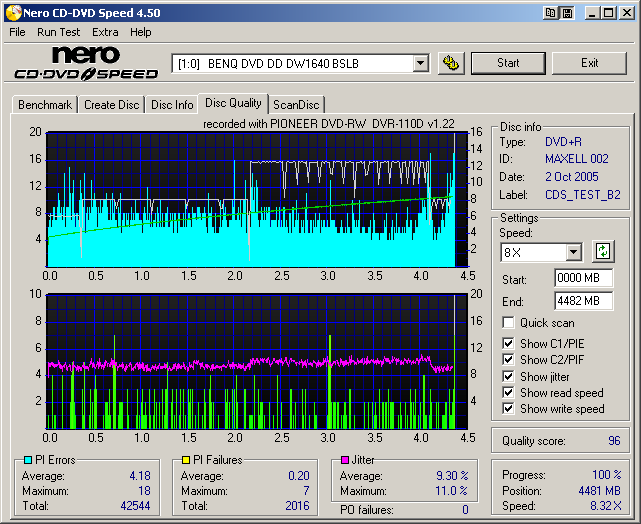Click the drive options icon beside drive selector
This screenshot has height=524, width=641.
(x=451, y=63)
